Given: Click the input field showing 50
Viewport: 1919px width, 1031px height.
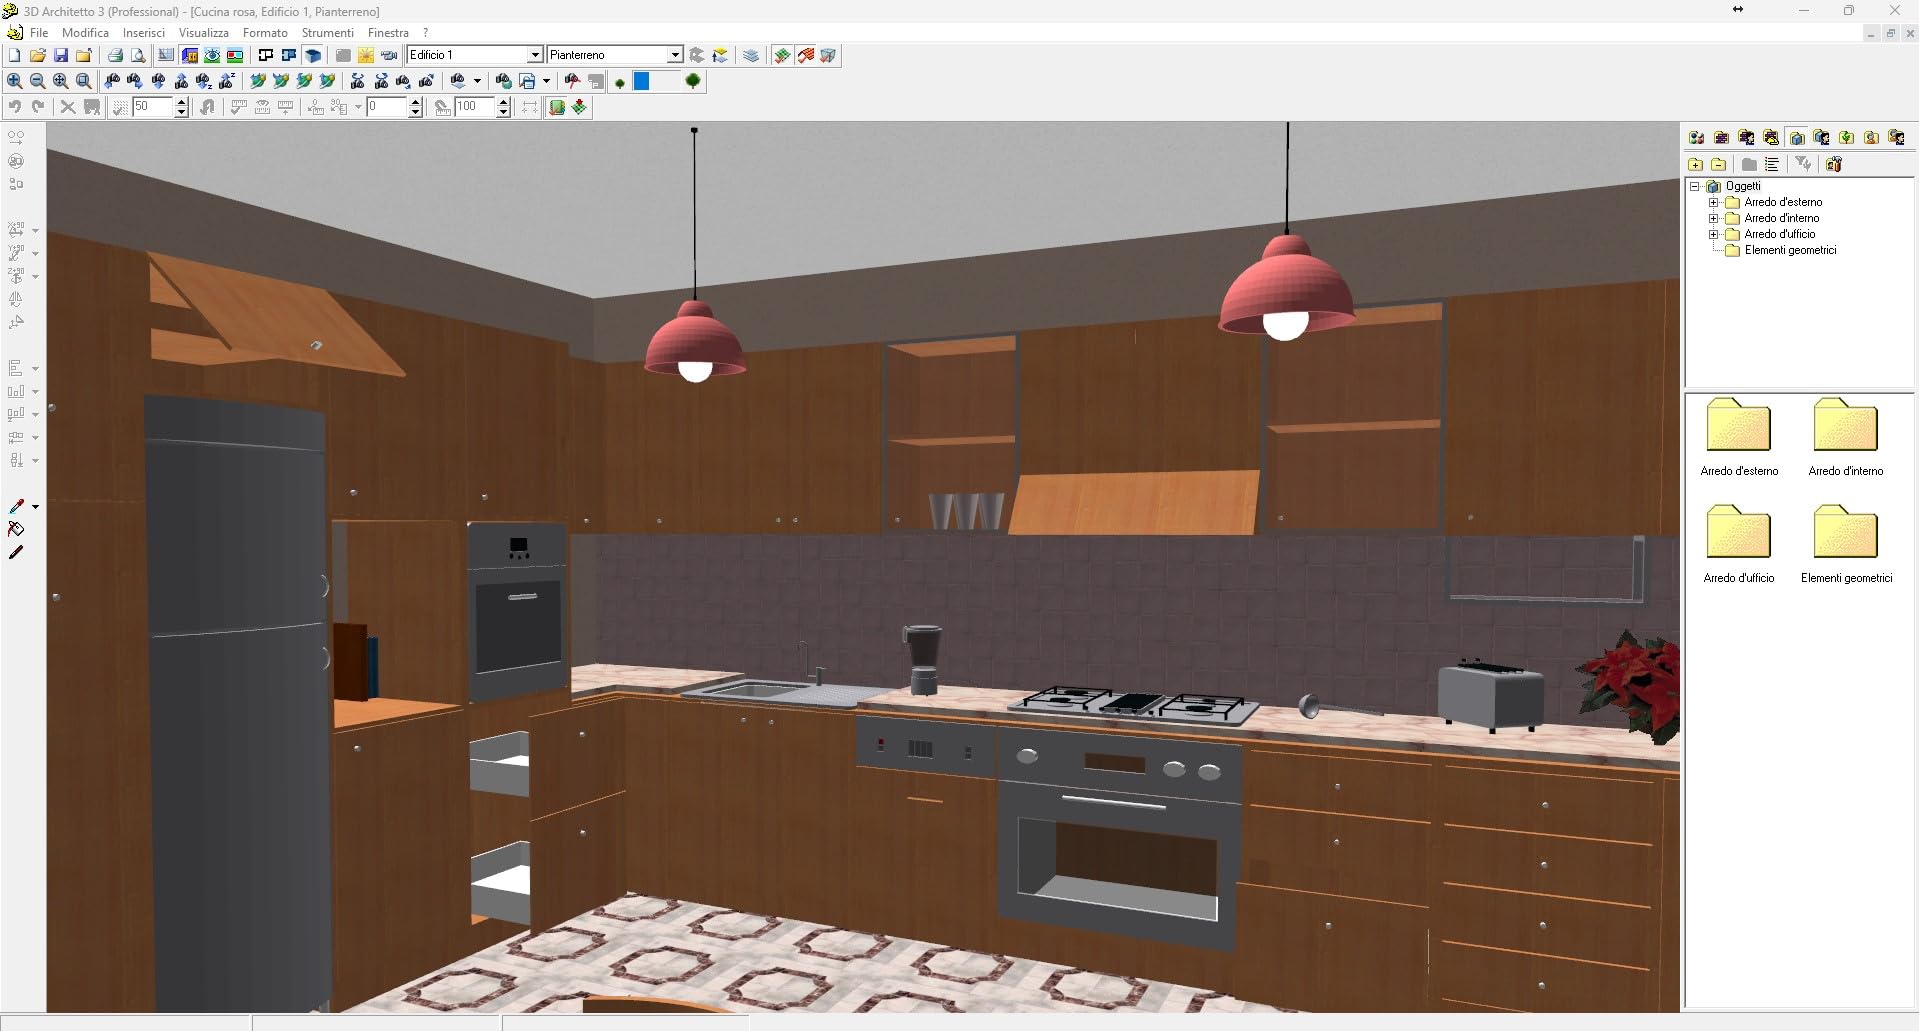Looking at the screenshot, I should [x=152, y=106].
